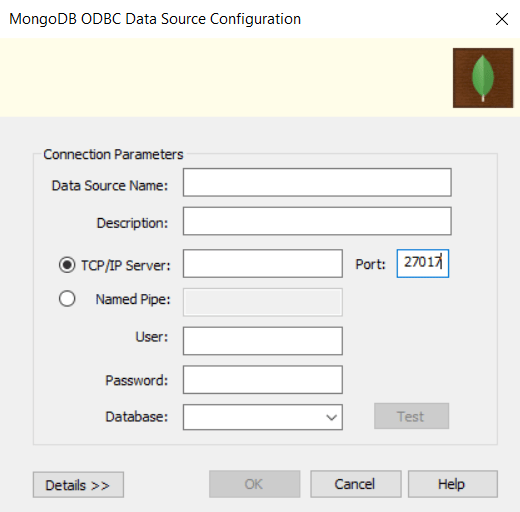Screen dimensions: 520x512
Task: Click the MongoDB leaf logo icon
Action: pyautogui.click(x=483, y=78)
